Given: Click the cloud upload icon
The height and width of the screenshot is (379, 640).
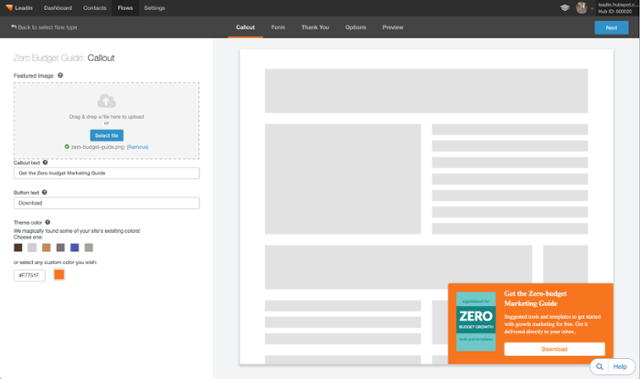Looking at the screenshot, I should click(x=107, y=101).
